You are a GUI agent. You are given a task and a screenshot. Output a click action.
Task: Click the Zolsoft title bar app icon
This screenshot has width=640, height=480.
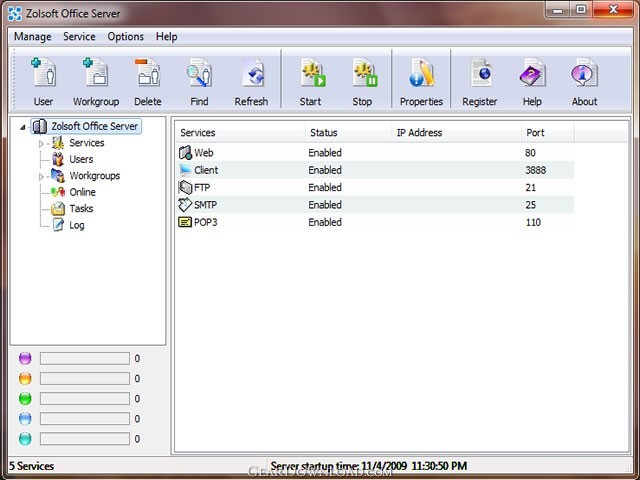(x=15, y=13)
